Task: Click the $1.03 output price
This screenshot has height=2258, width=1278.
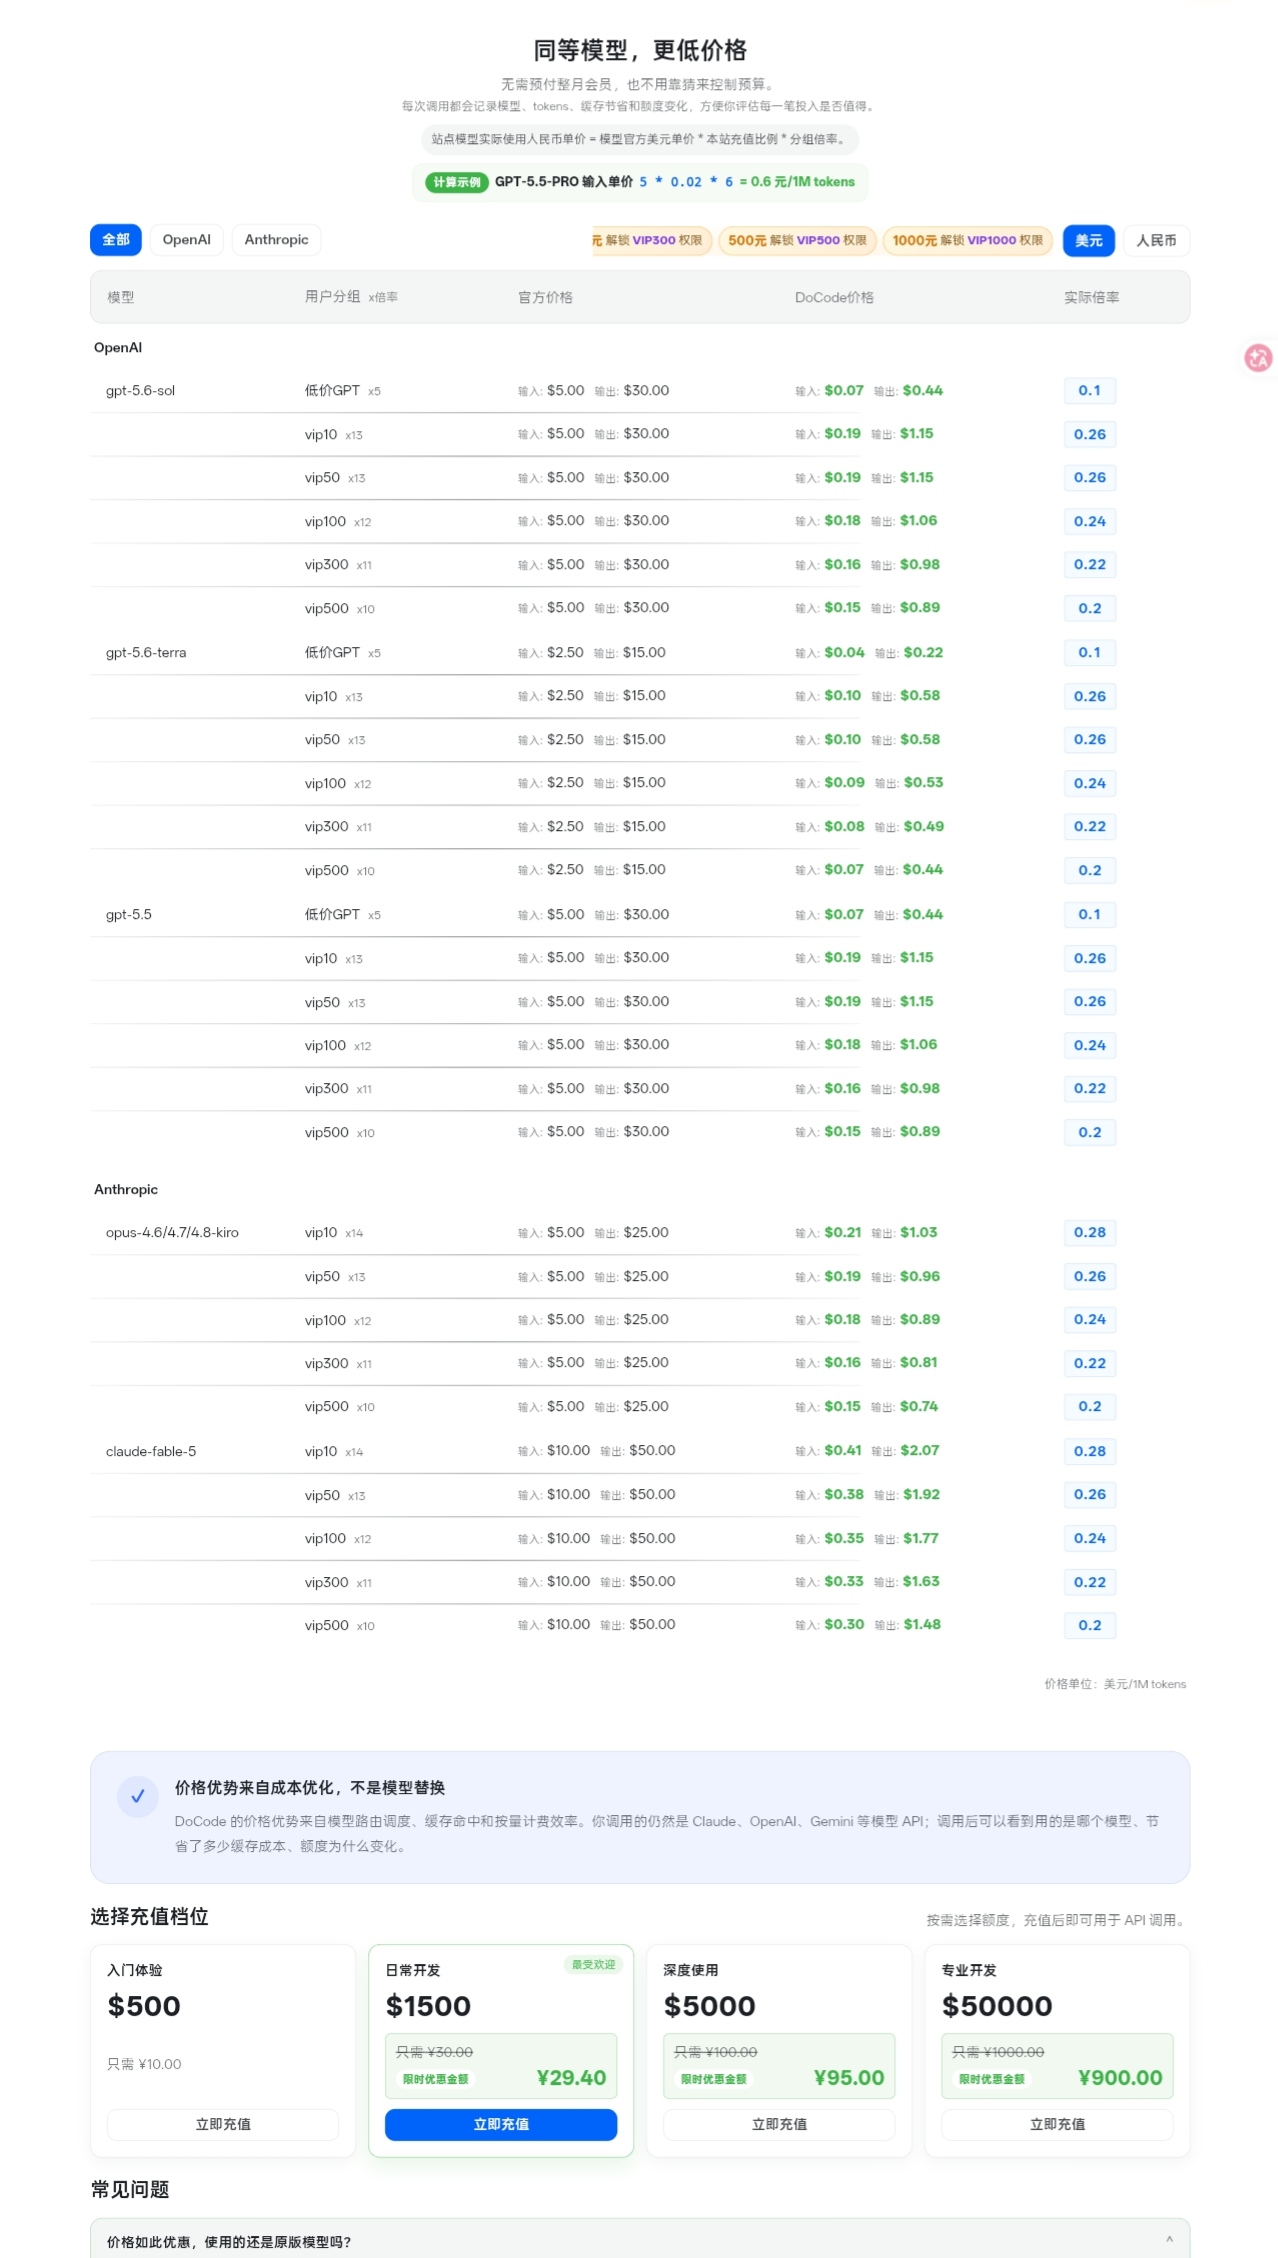Action: [x=918, y=1233]
